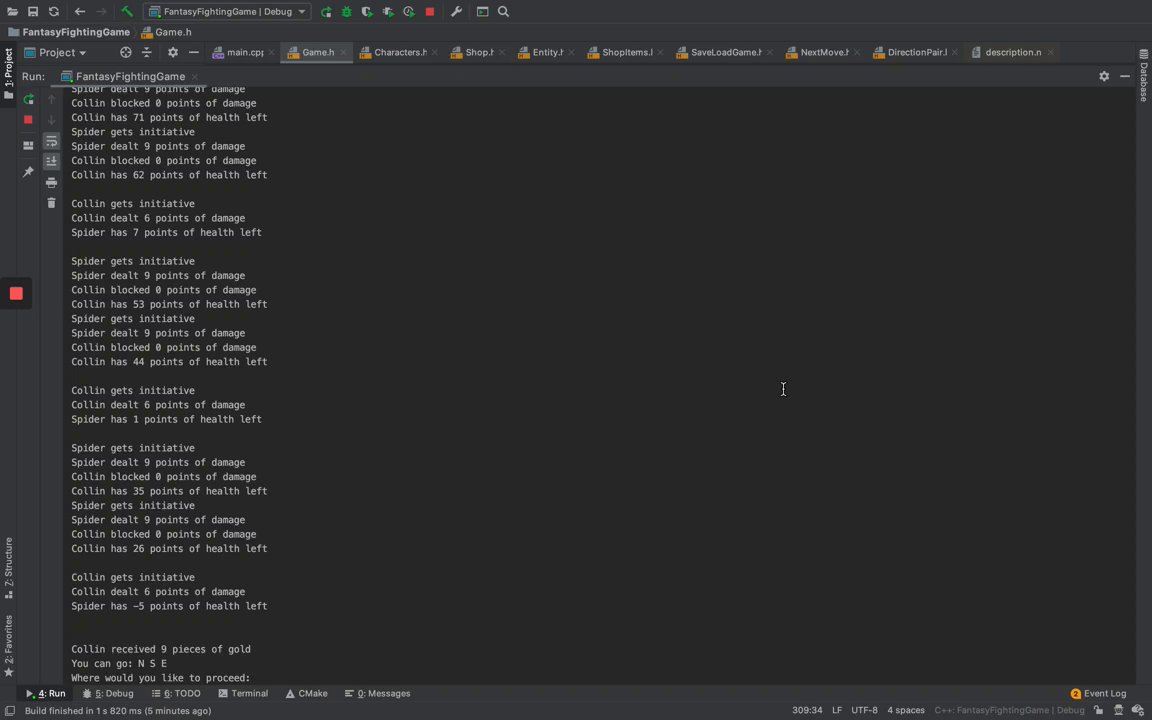
Task: Toggle soft-wrap in console
Action: 51,141
